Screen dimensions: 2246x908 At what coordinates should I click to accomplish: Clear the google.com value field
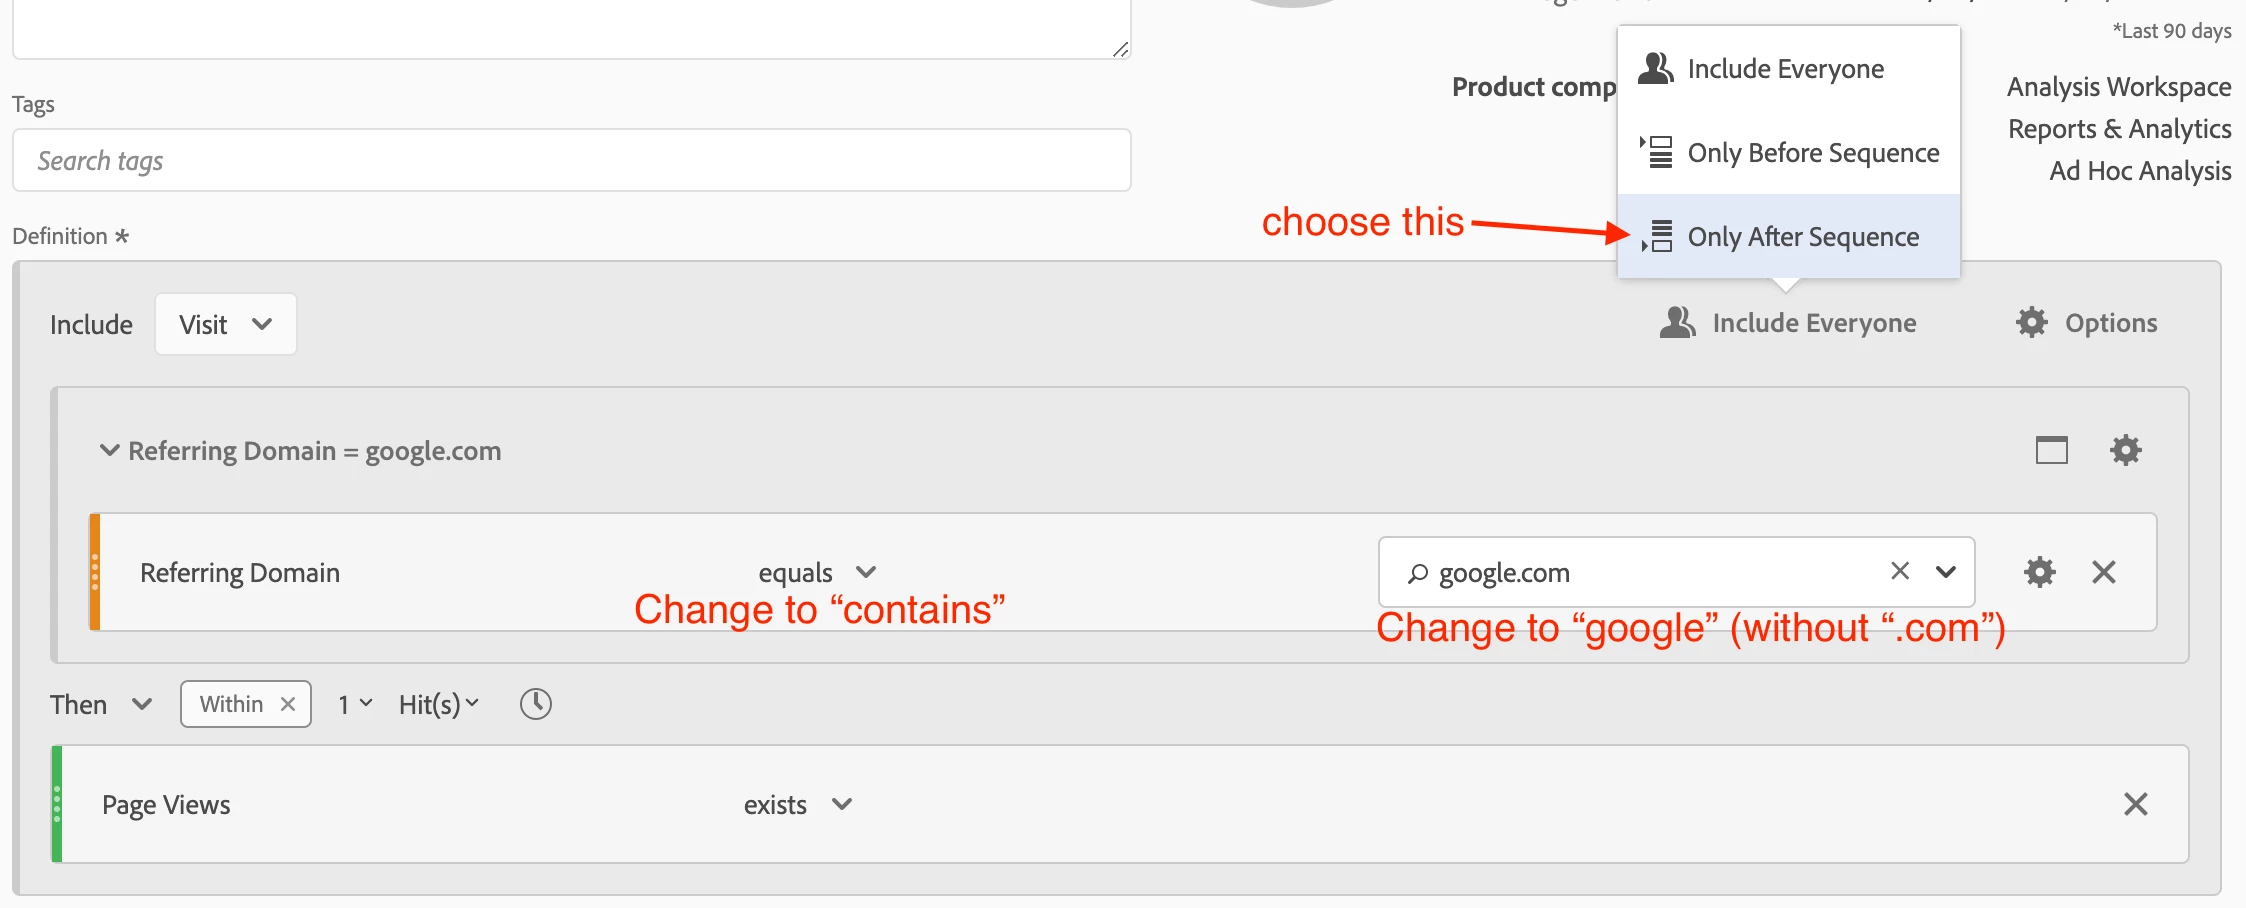point(1899,571)
